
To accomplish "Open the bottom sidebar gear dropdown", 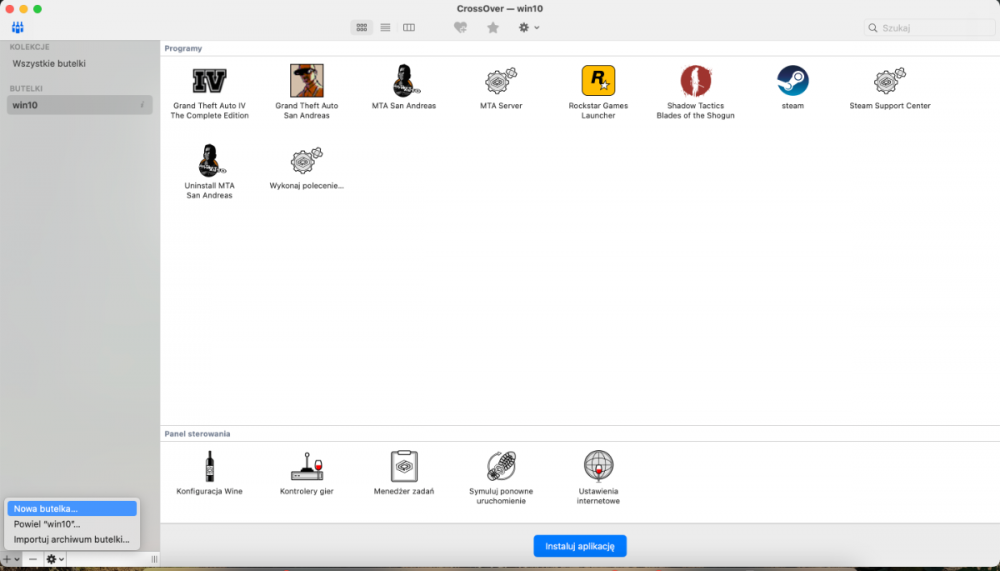I will pyautogui.click(x=55, y=560).
